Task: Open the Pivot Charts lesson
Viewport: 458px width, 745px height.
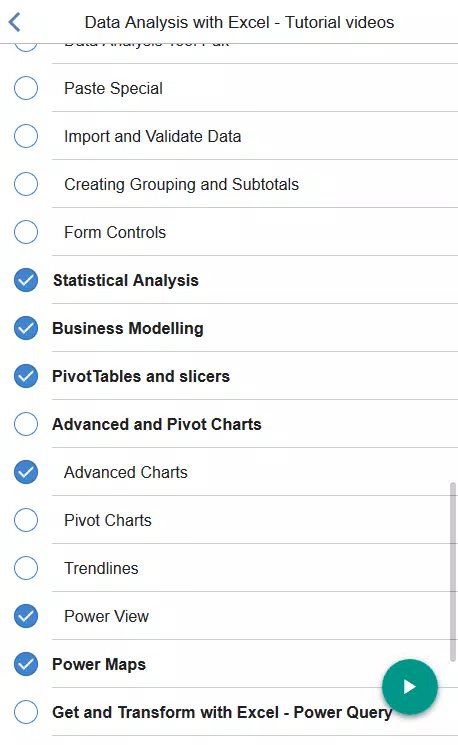Action: (108, 520)
